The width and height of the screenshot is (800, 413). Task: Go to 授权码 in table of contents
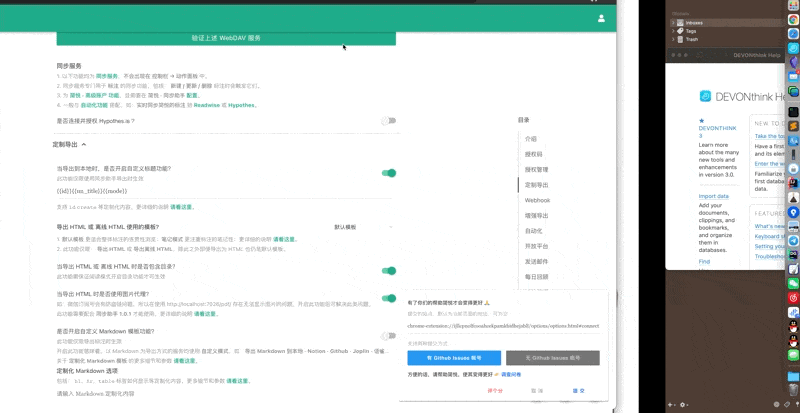point(533,154)
